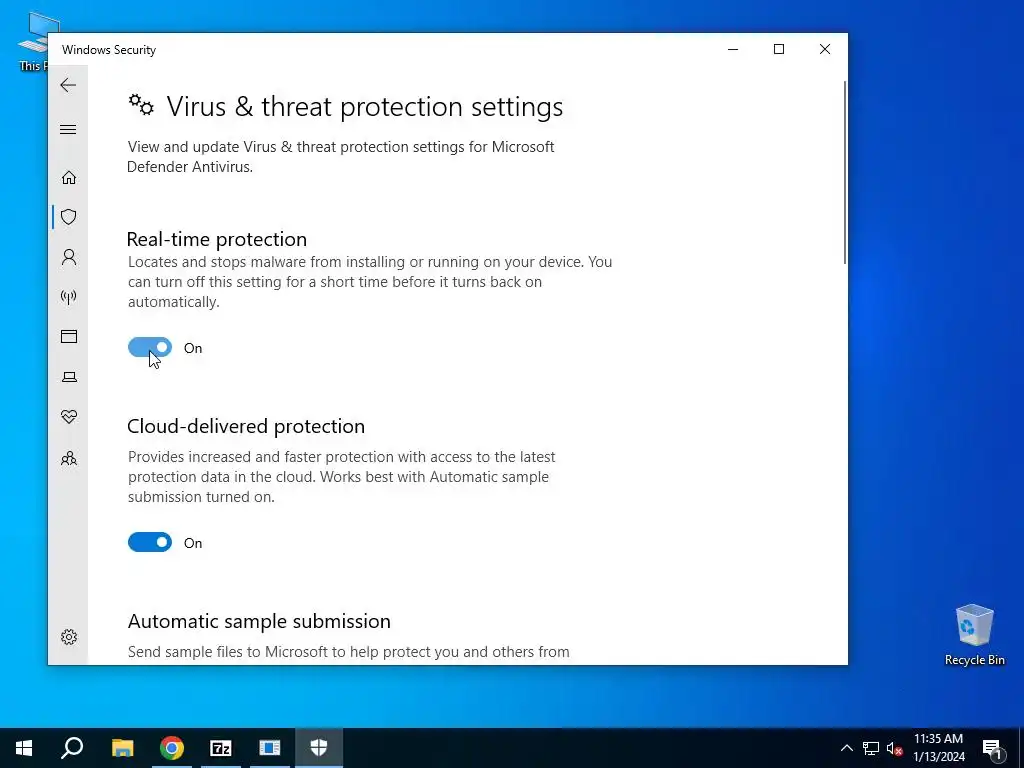Go back using the back arrow
Screen dimensions: 1024x768
[x=68, y=85]
